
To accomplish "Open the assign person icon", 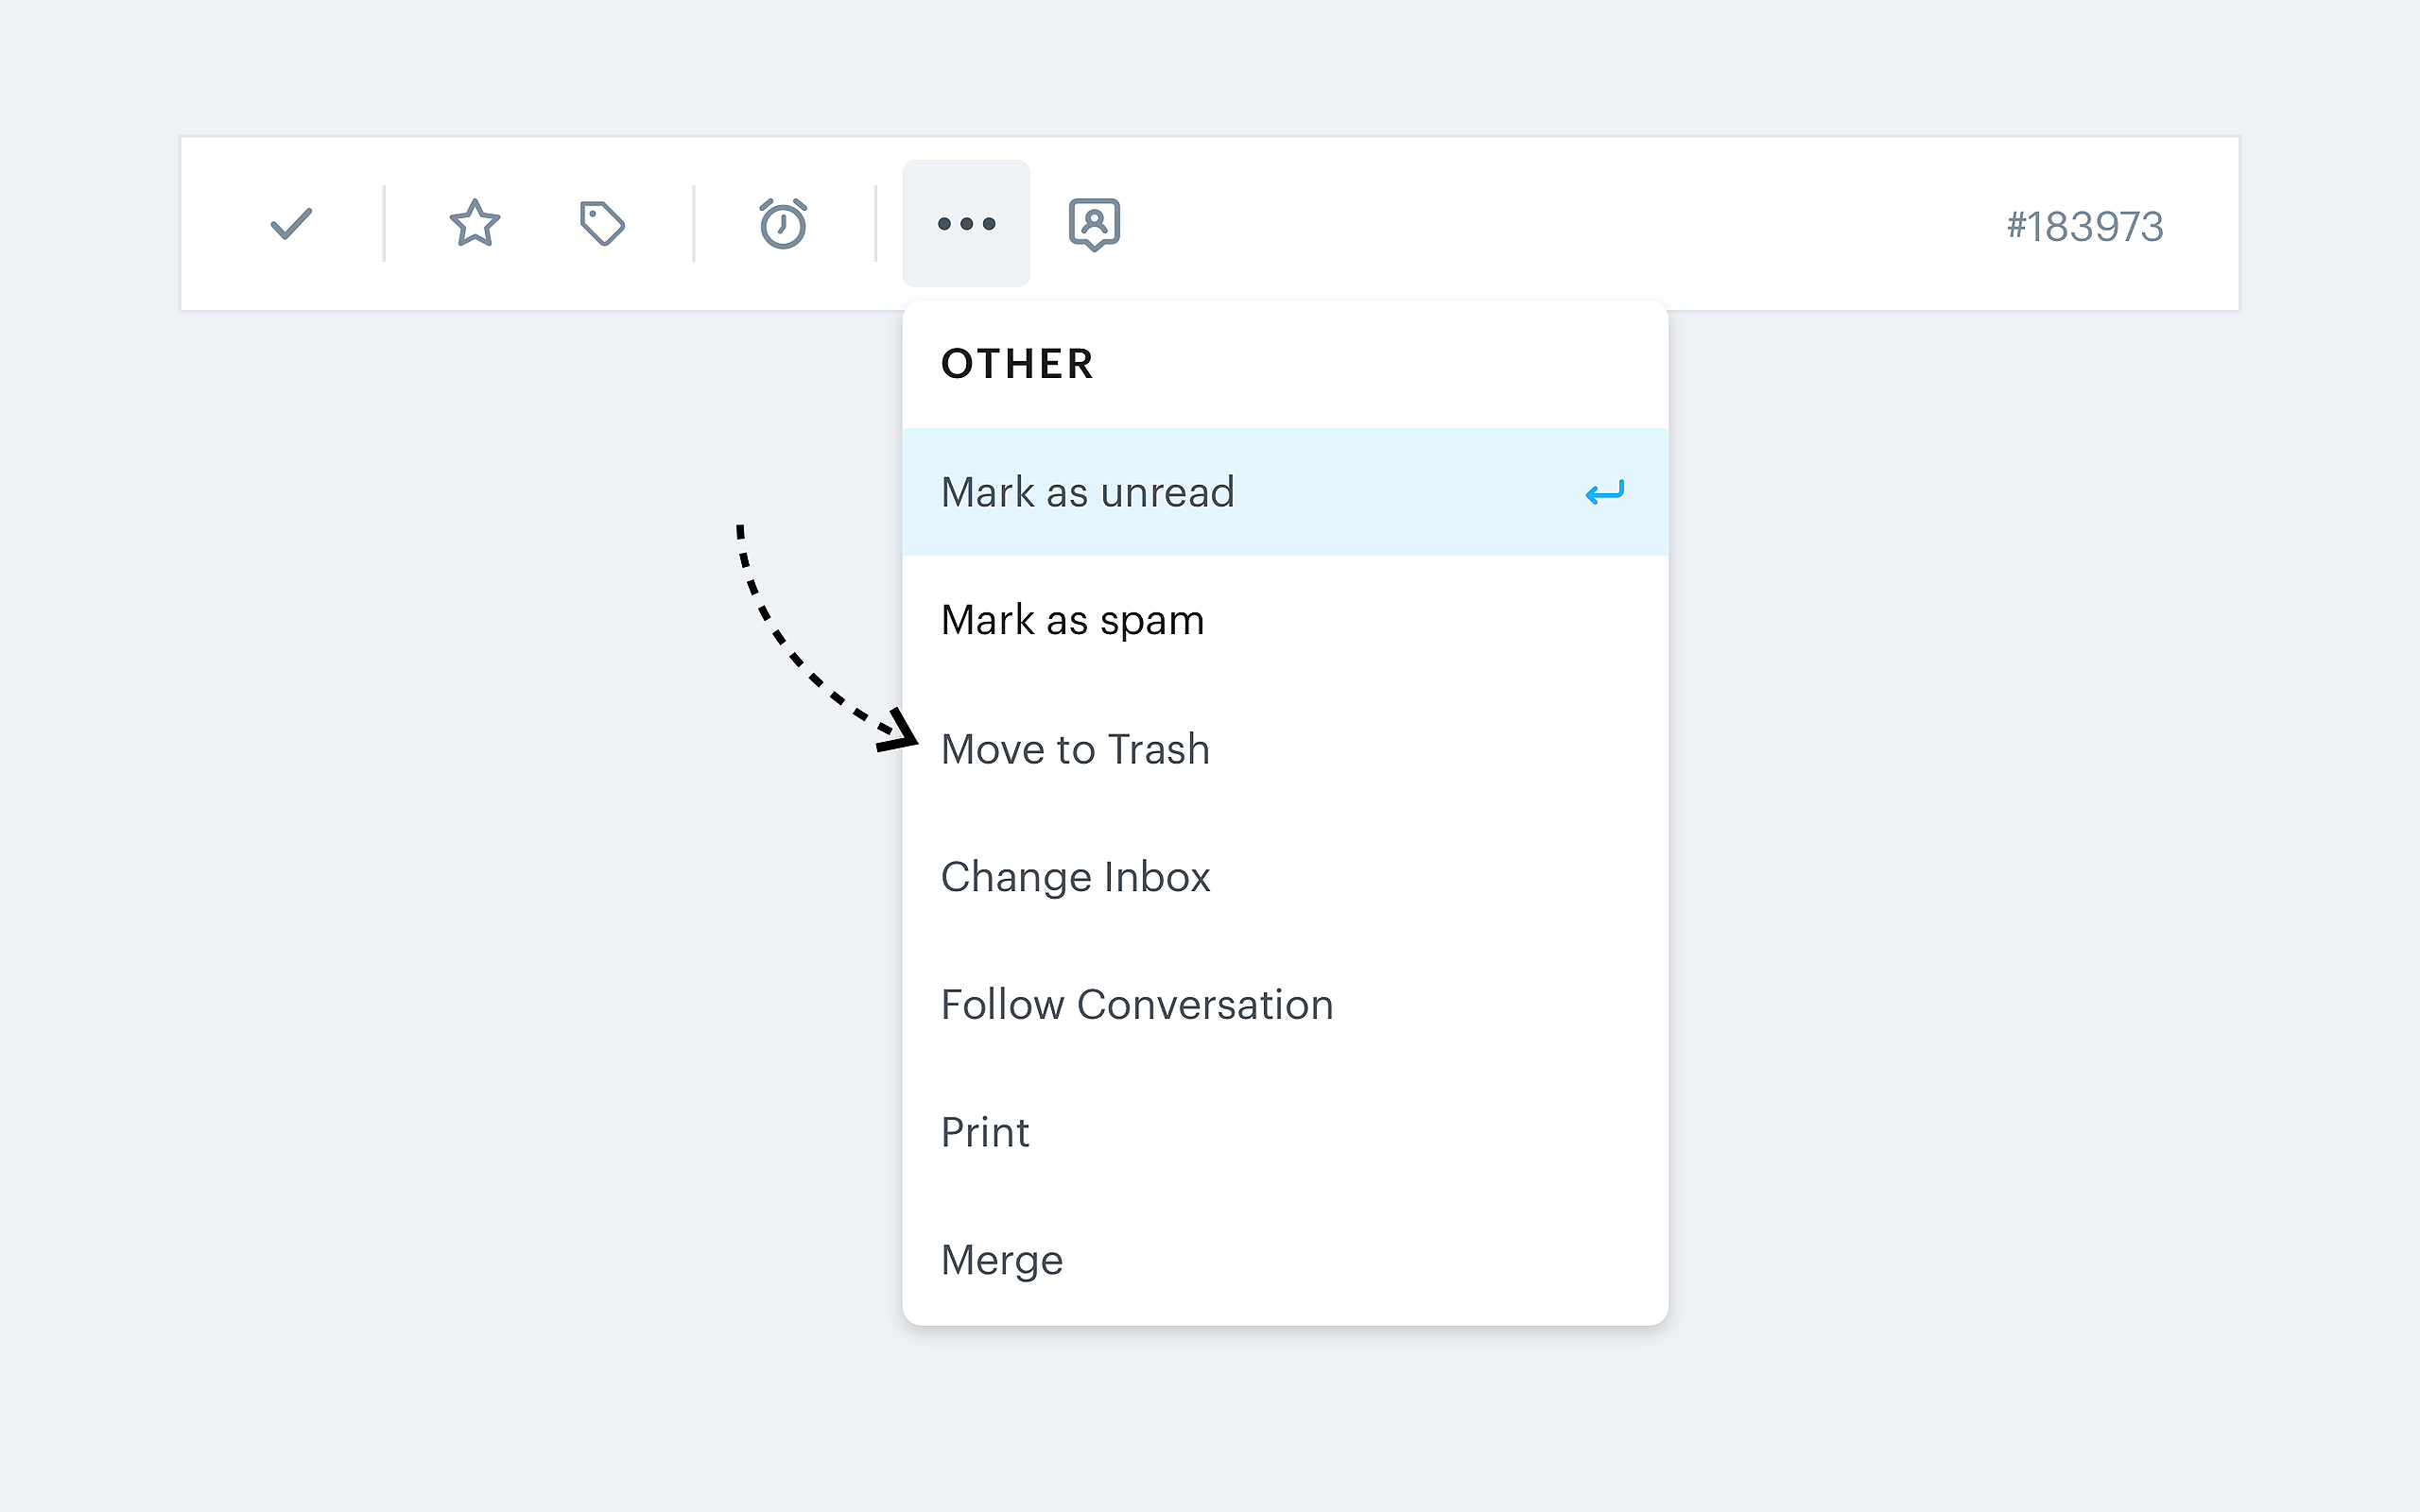I will [x=1094, y=224].
